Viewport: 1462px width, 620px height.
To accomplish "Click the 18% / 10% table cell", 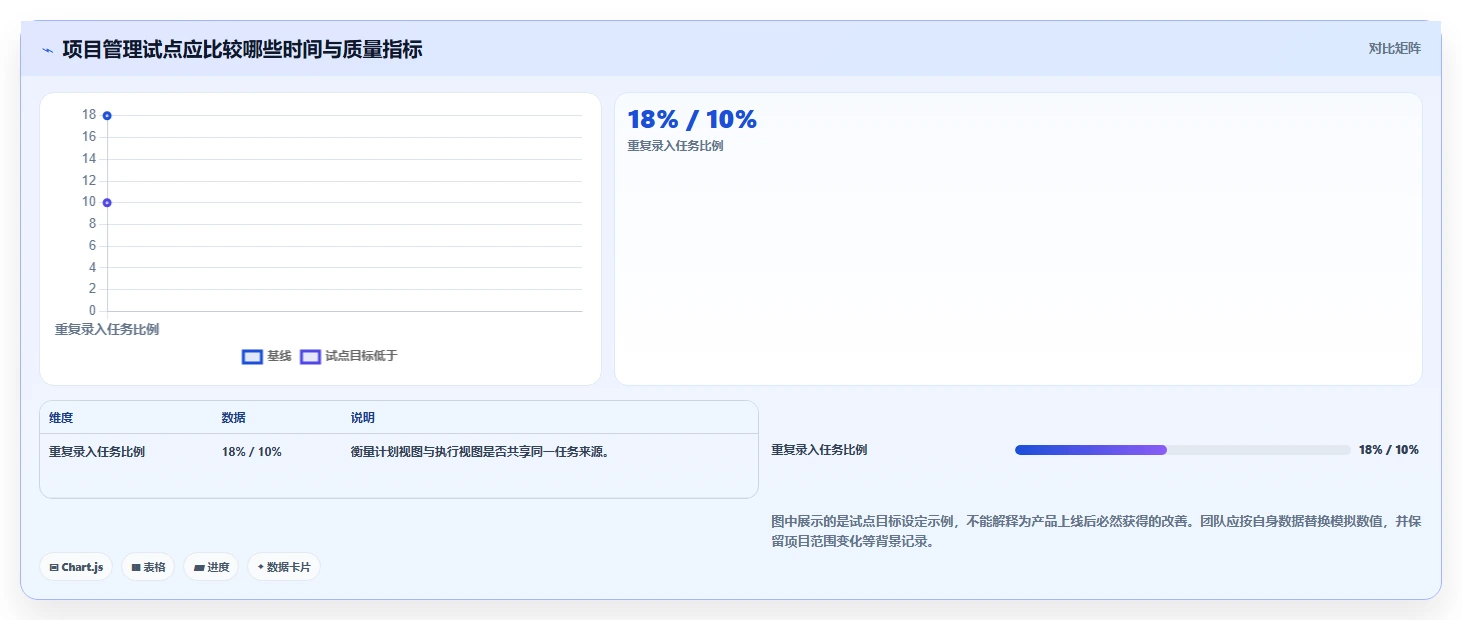I will [252, 452].
